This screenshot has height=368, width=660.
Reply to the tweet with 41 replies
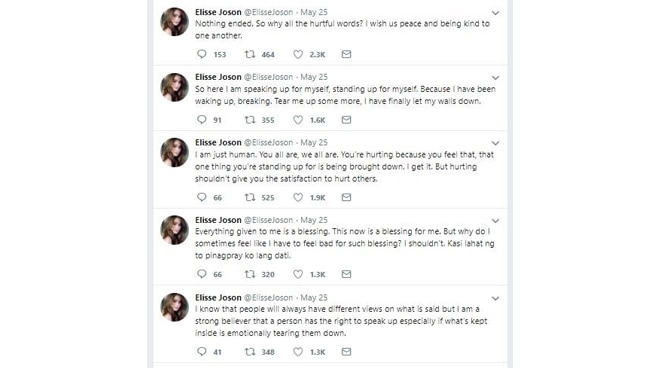202,352
